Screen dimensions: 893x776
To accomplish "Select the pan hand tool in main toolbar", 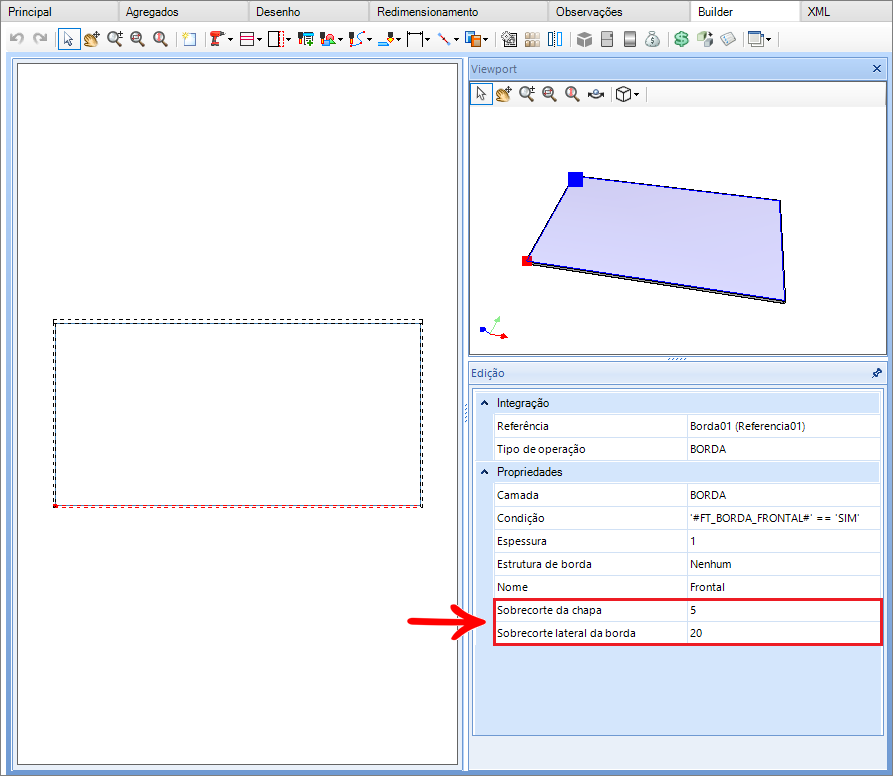I will point(92,40).
